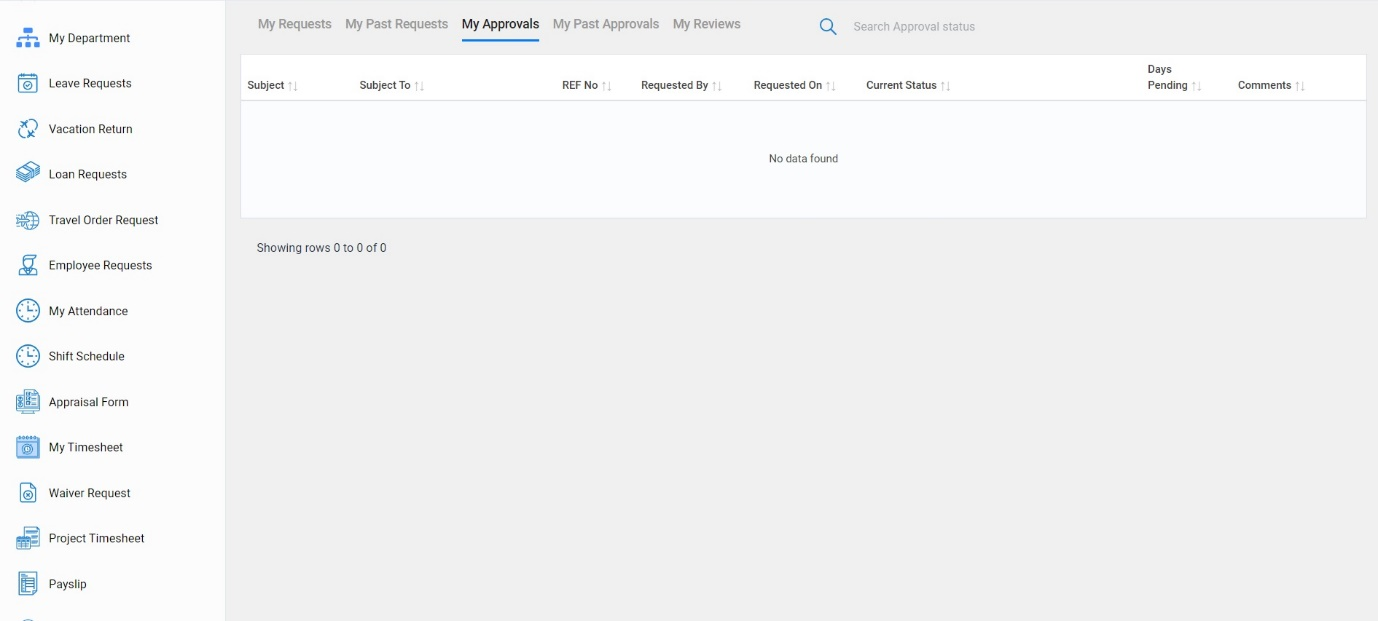Click the search magnifier icon
This screenshot has height=621, width=1378.
click(x=828, y=26)
